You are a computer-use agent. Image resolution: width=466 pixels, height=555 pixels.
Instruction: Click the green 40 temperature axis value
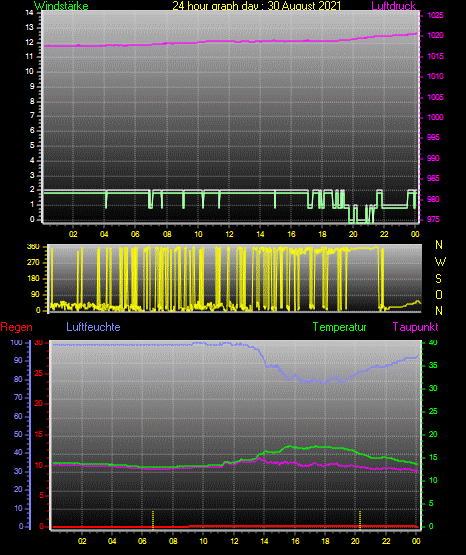[433, 342]
